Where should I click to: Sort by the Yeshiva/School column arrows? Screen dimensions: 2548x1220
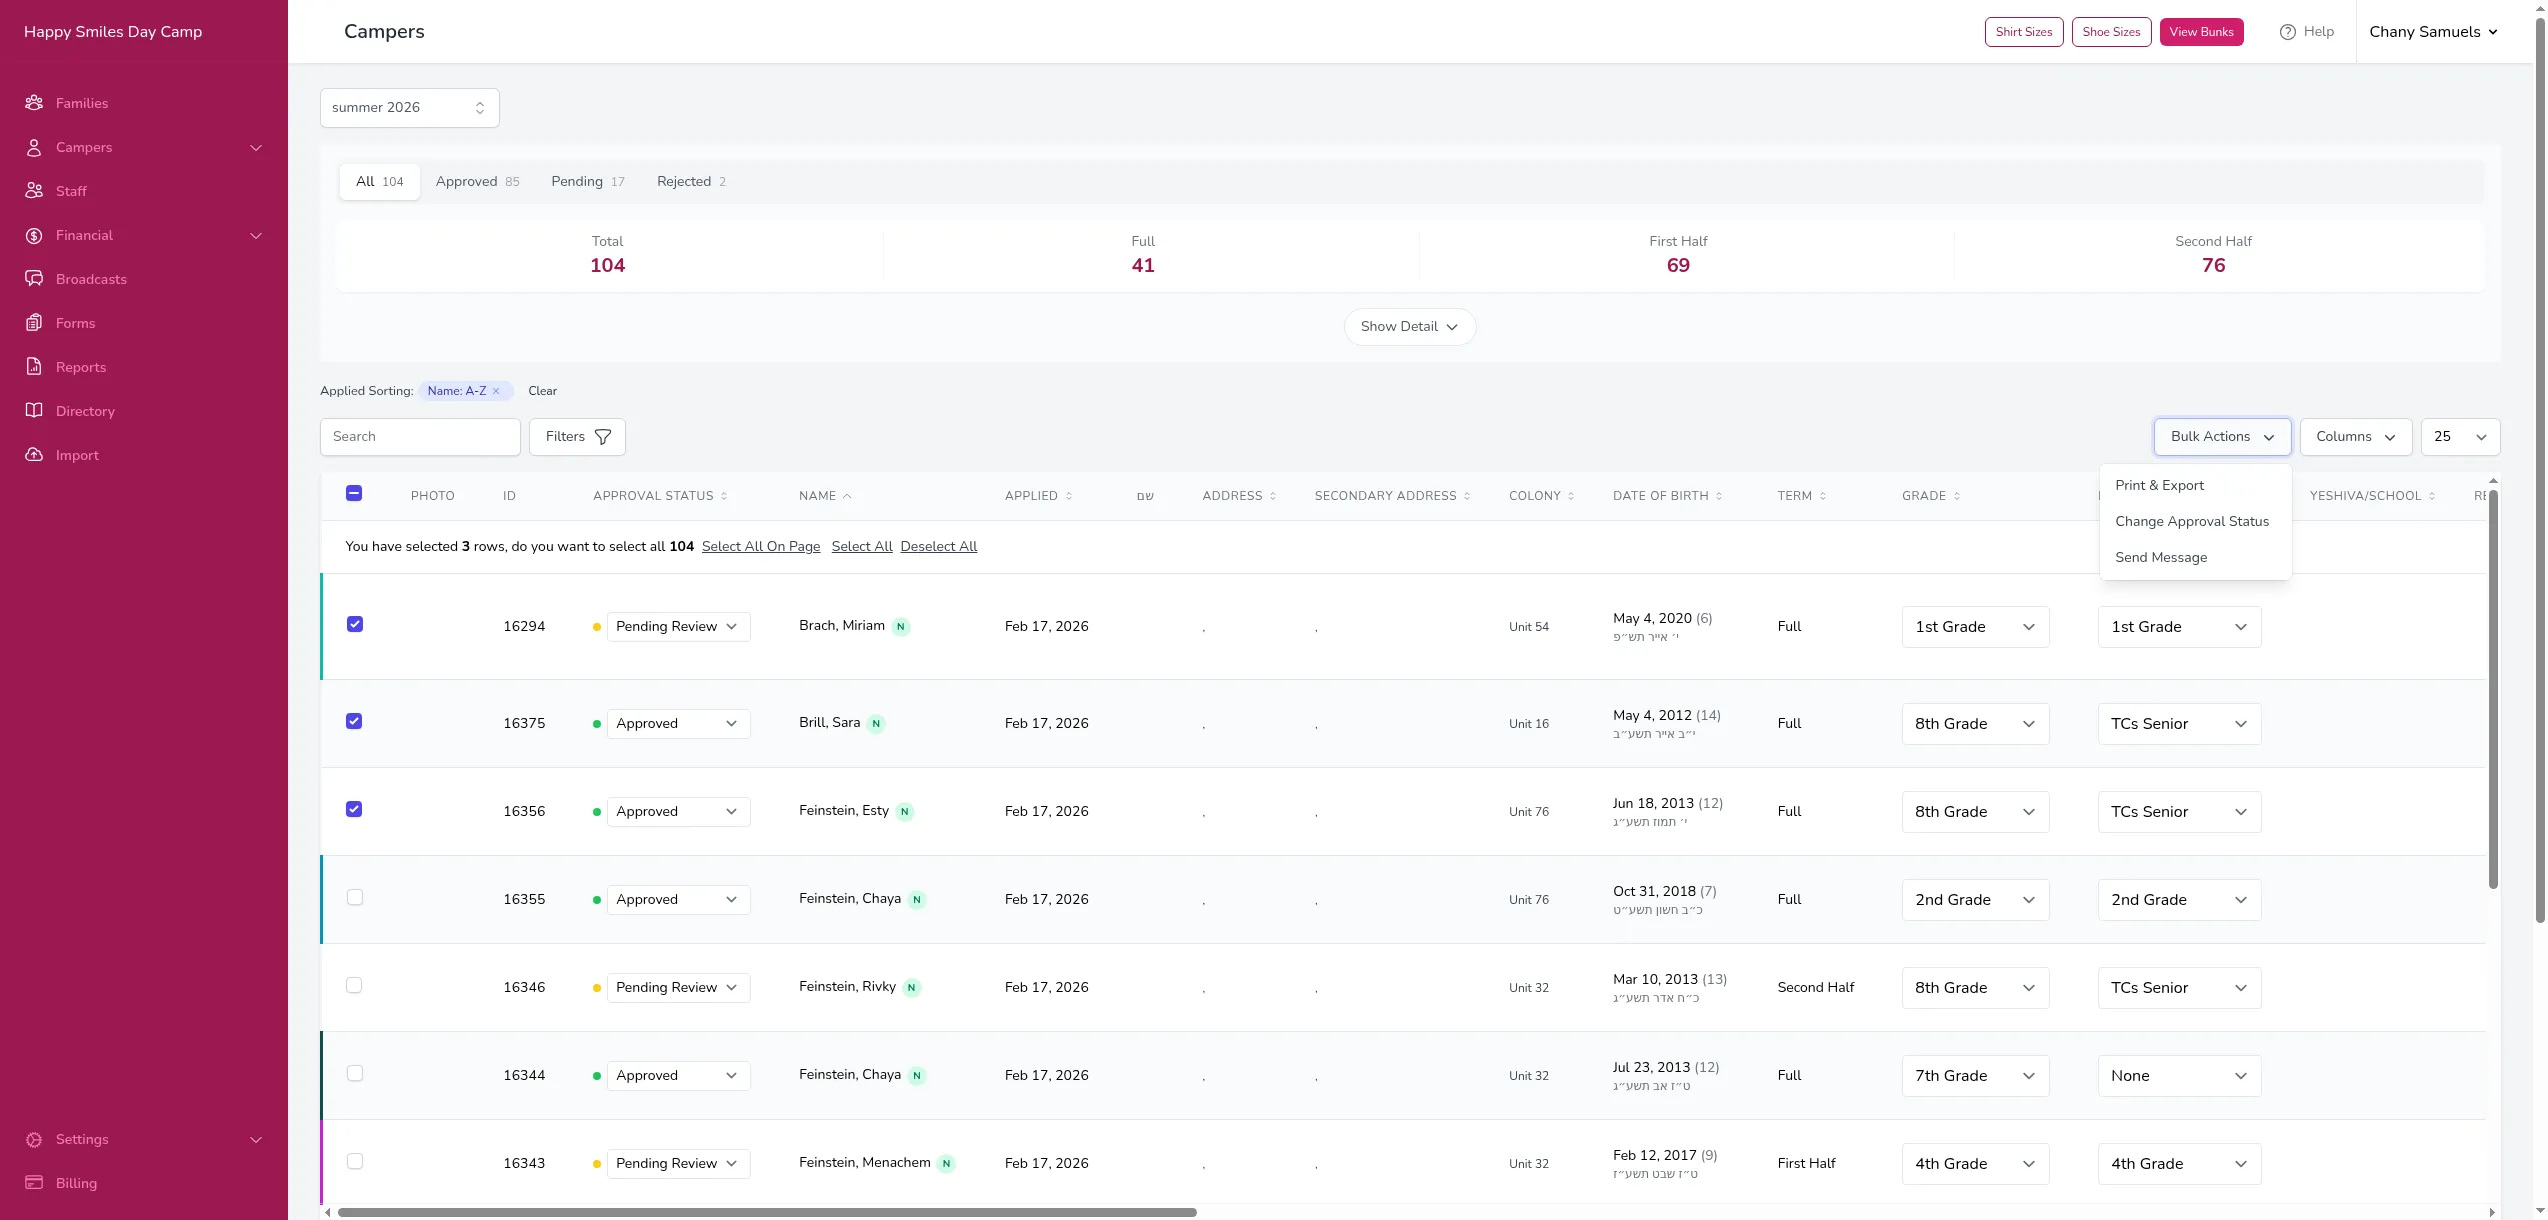[x=2432, y=496]
